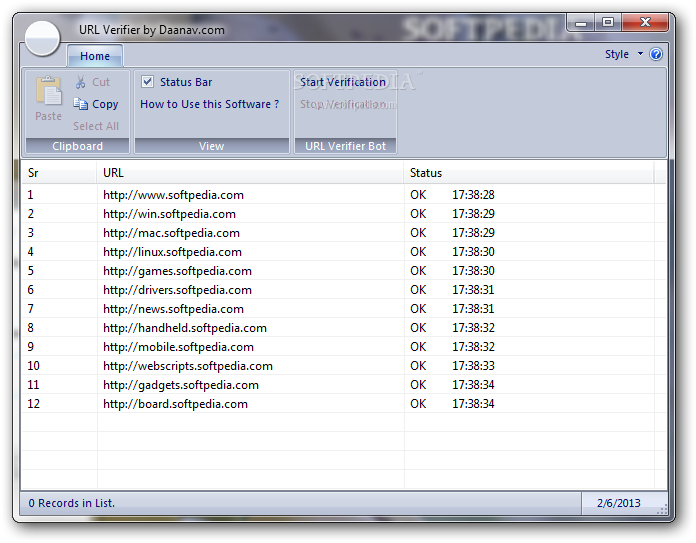Click the Sr column header
696x543 pixels.
(59, 173)
